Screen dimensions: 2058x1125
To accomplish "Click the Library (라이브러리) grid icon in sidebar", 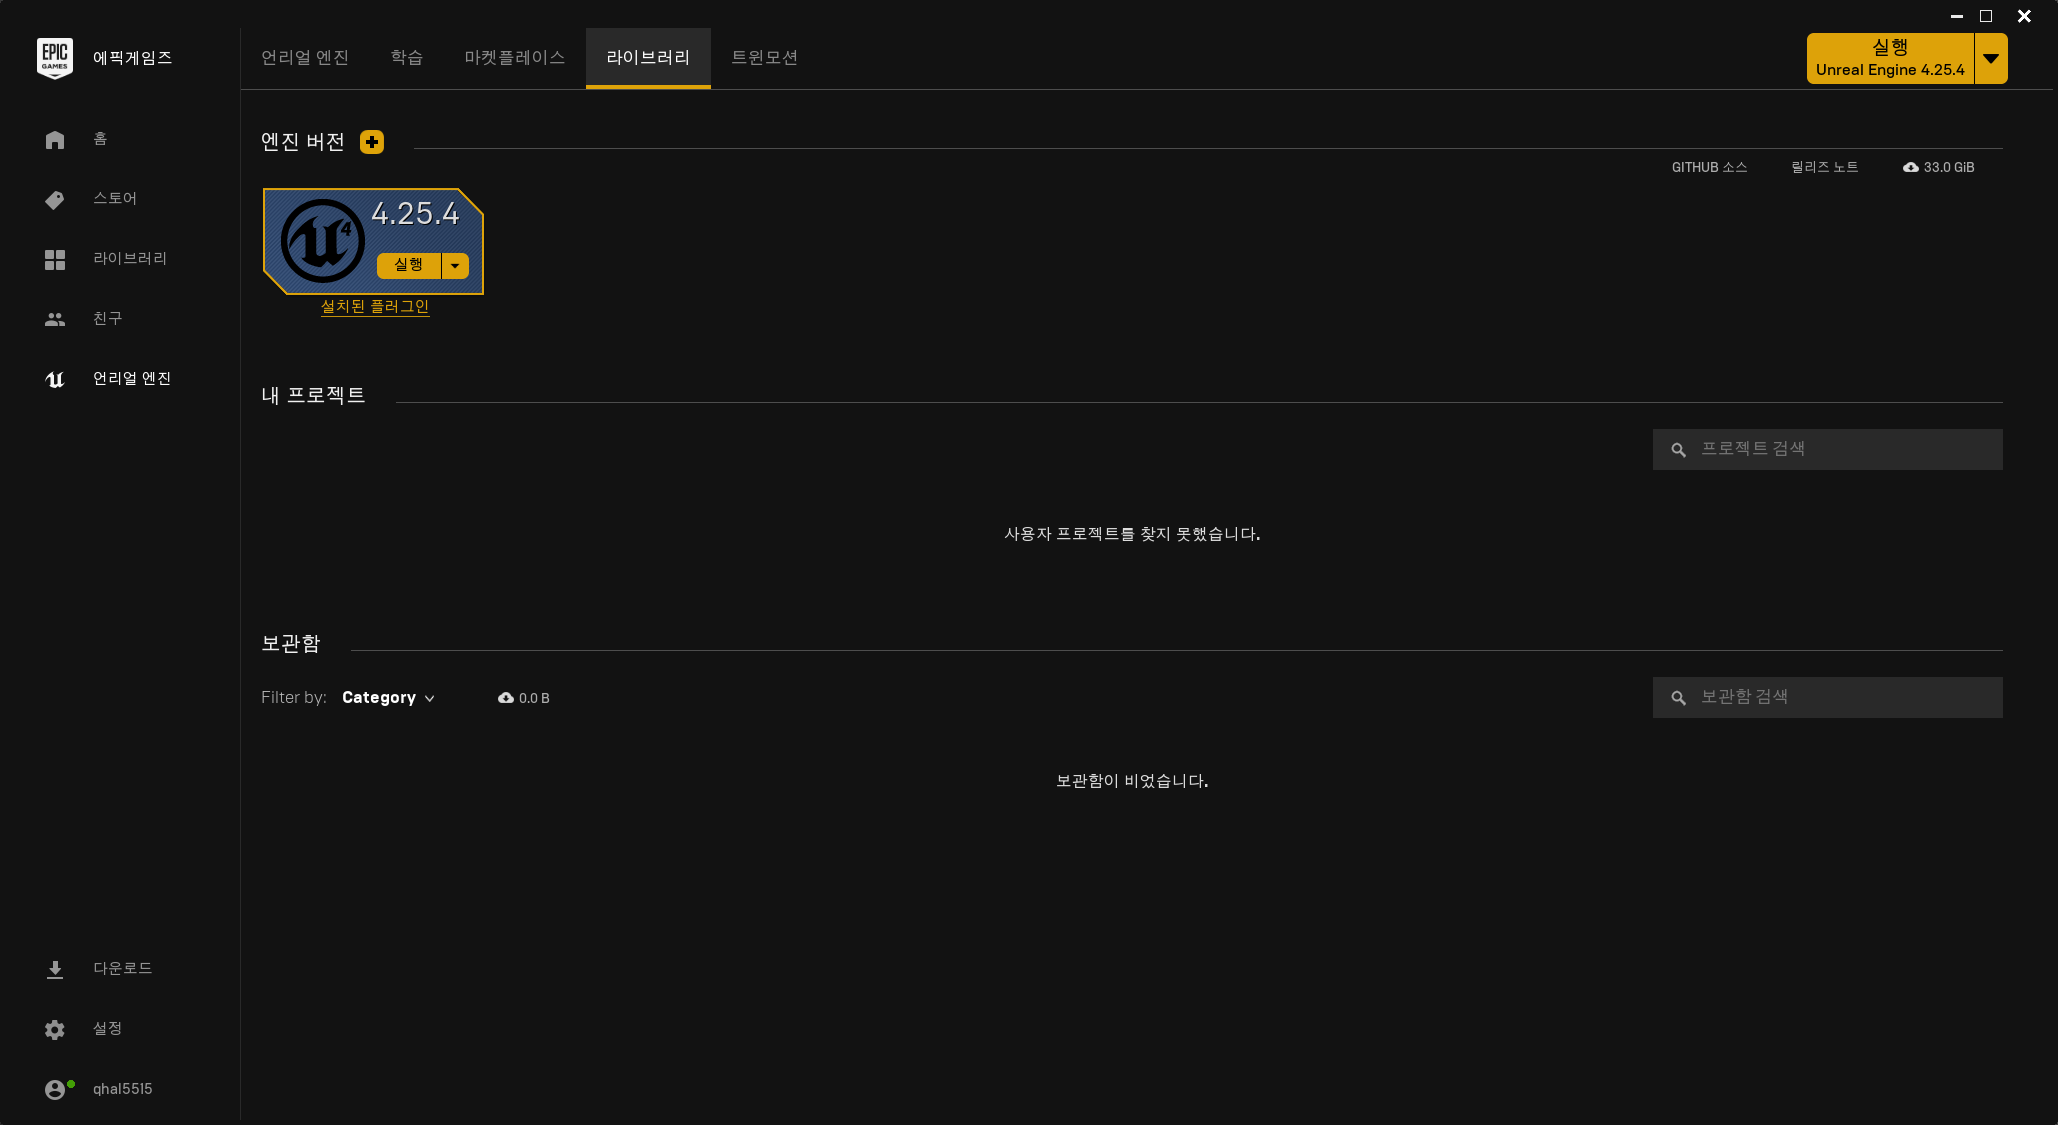I will 55,260.
